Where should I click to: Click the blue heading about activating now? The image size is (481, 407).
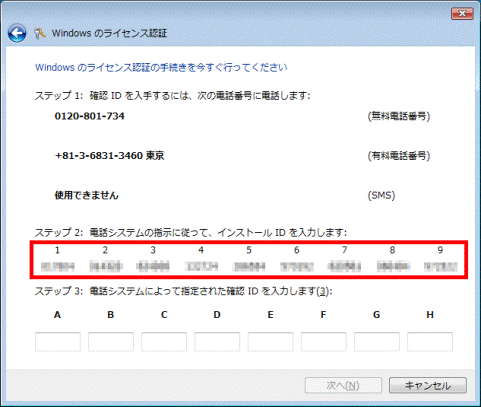tap(161, 68)
